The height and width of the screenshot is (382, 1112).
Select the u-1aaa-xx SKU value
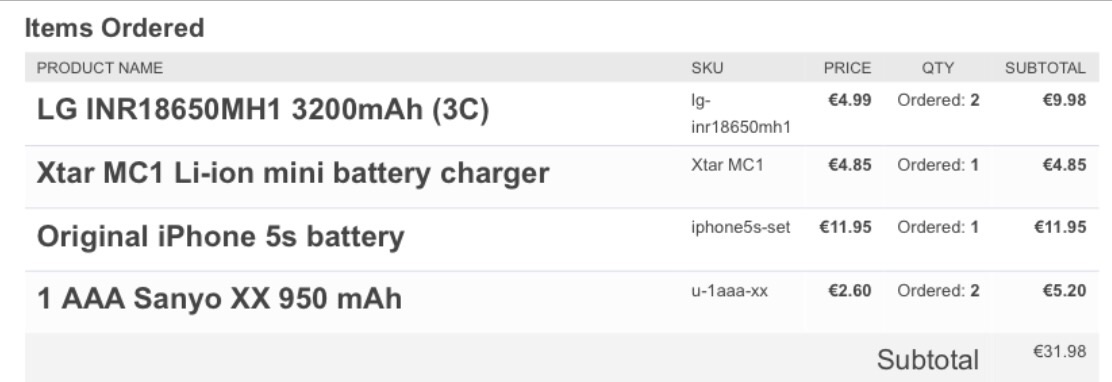point(729,291)
